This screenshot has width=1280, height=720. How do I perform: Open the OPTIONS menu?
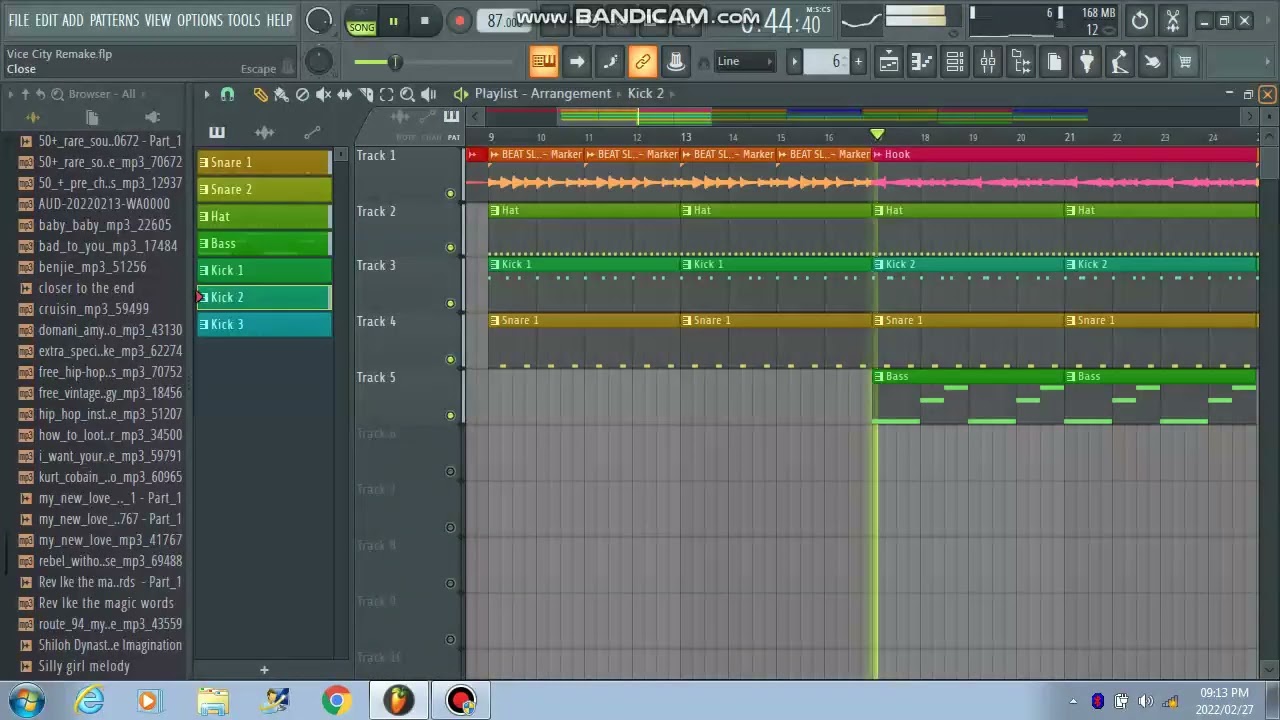[x=199, y=20]
